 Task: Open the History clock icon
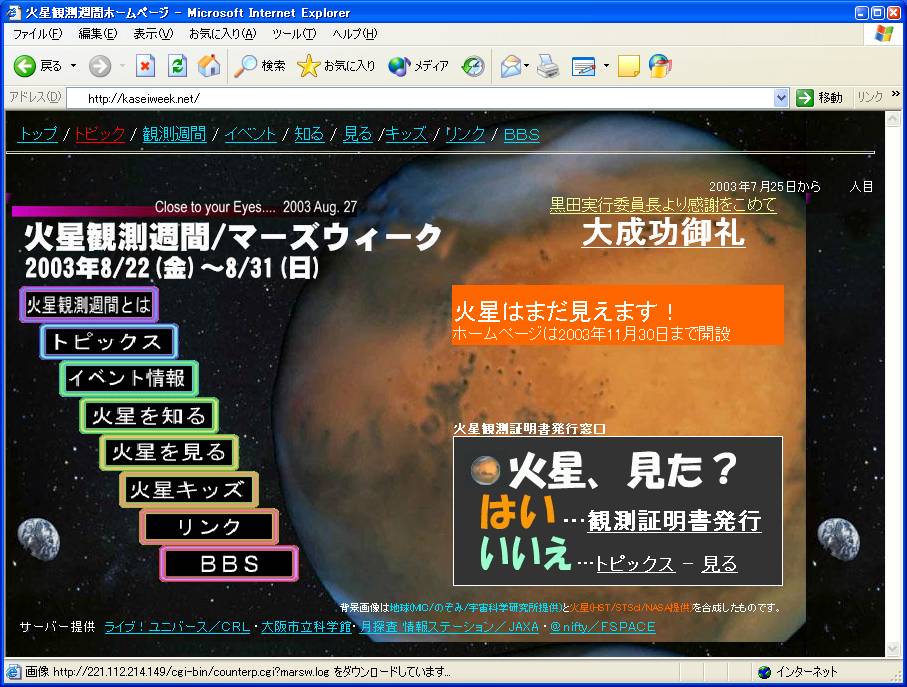(x=472, y=66)
